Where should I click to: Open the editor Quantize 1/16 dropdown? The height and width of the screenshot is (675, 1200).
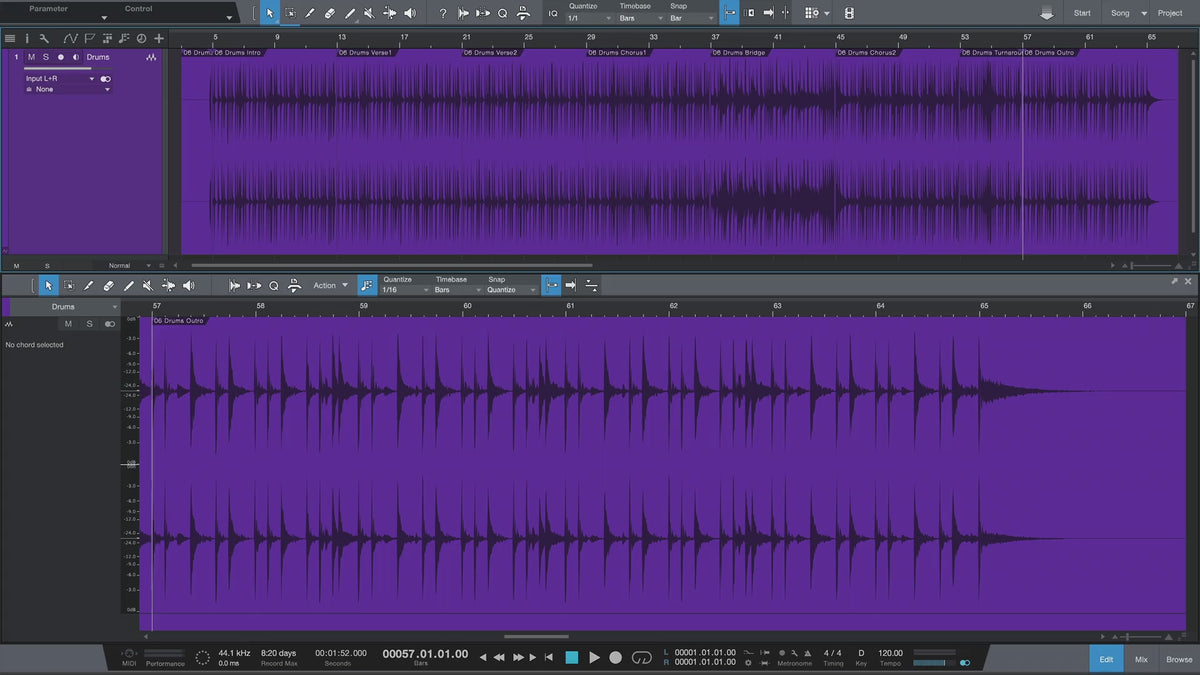(x=405, y=290)
